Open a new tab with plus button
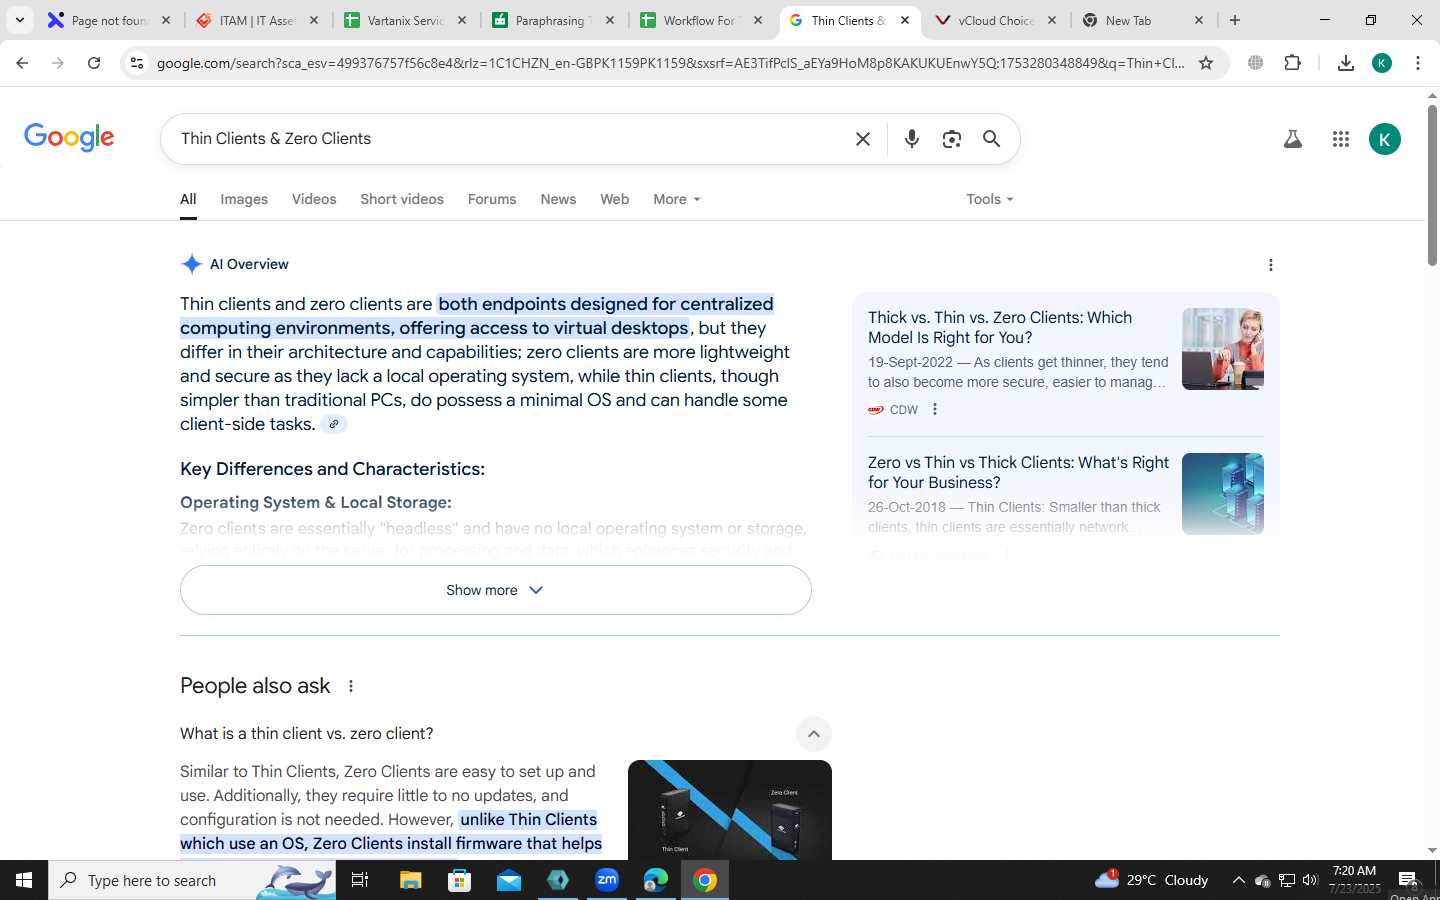Viewport: 1440px width, 900px height. 1235,20
